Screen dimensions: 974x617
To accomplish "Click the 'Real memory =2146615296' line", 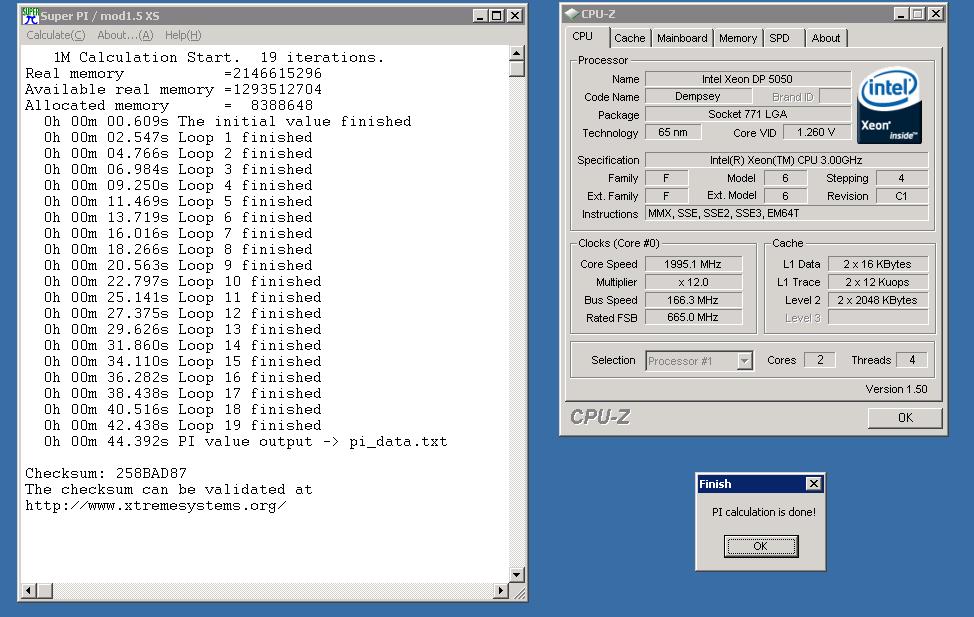I will pos(173,73).
